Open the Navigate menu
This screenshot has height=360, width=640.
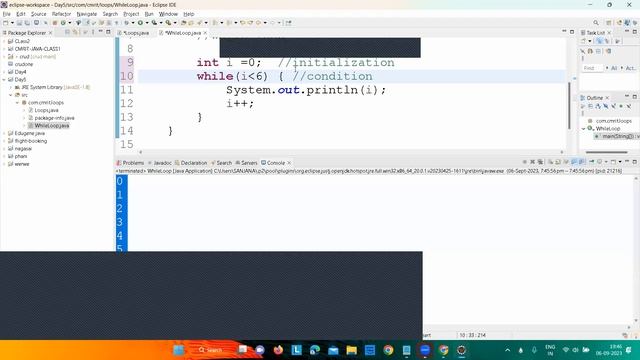click(87, 14)
